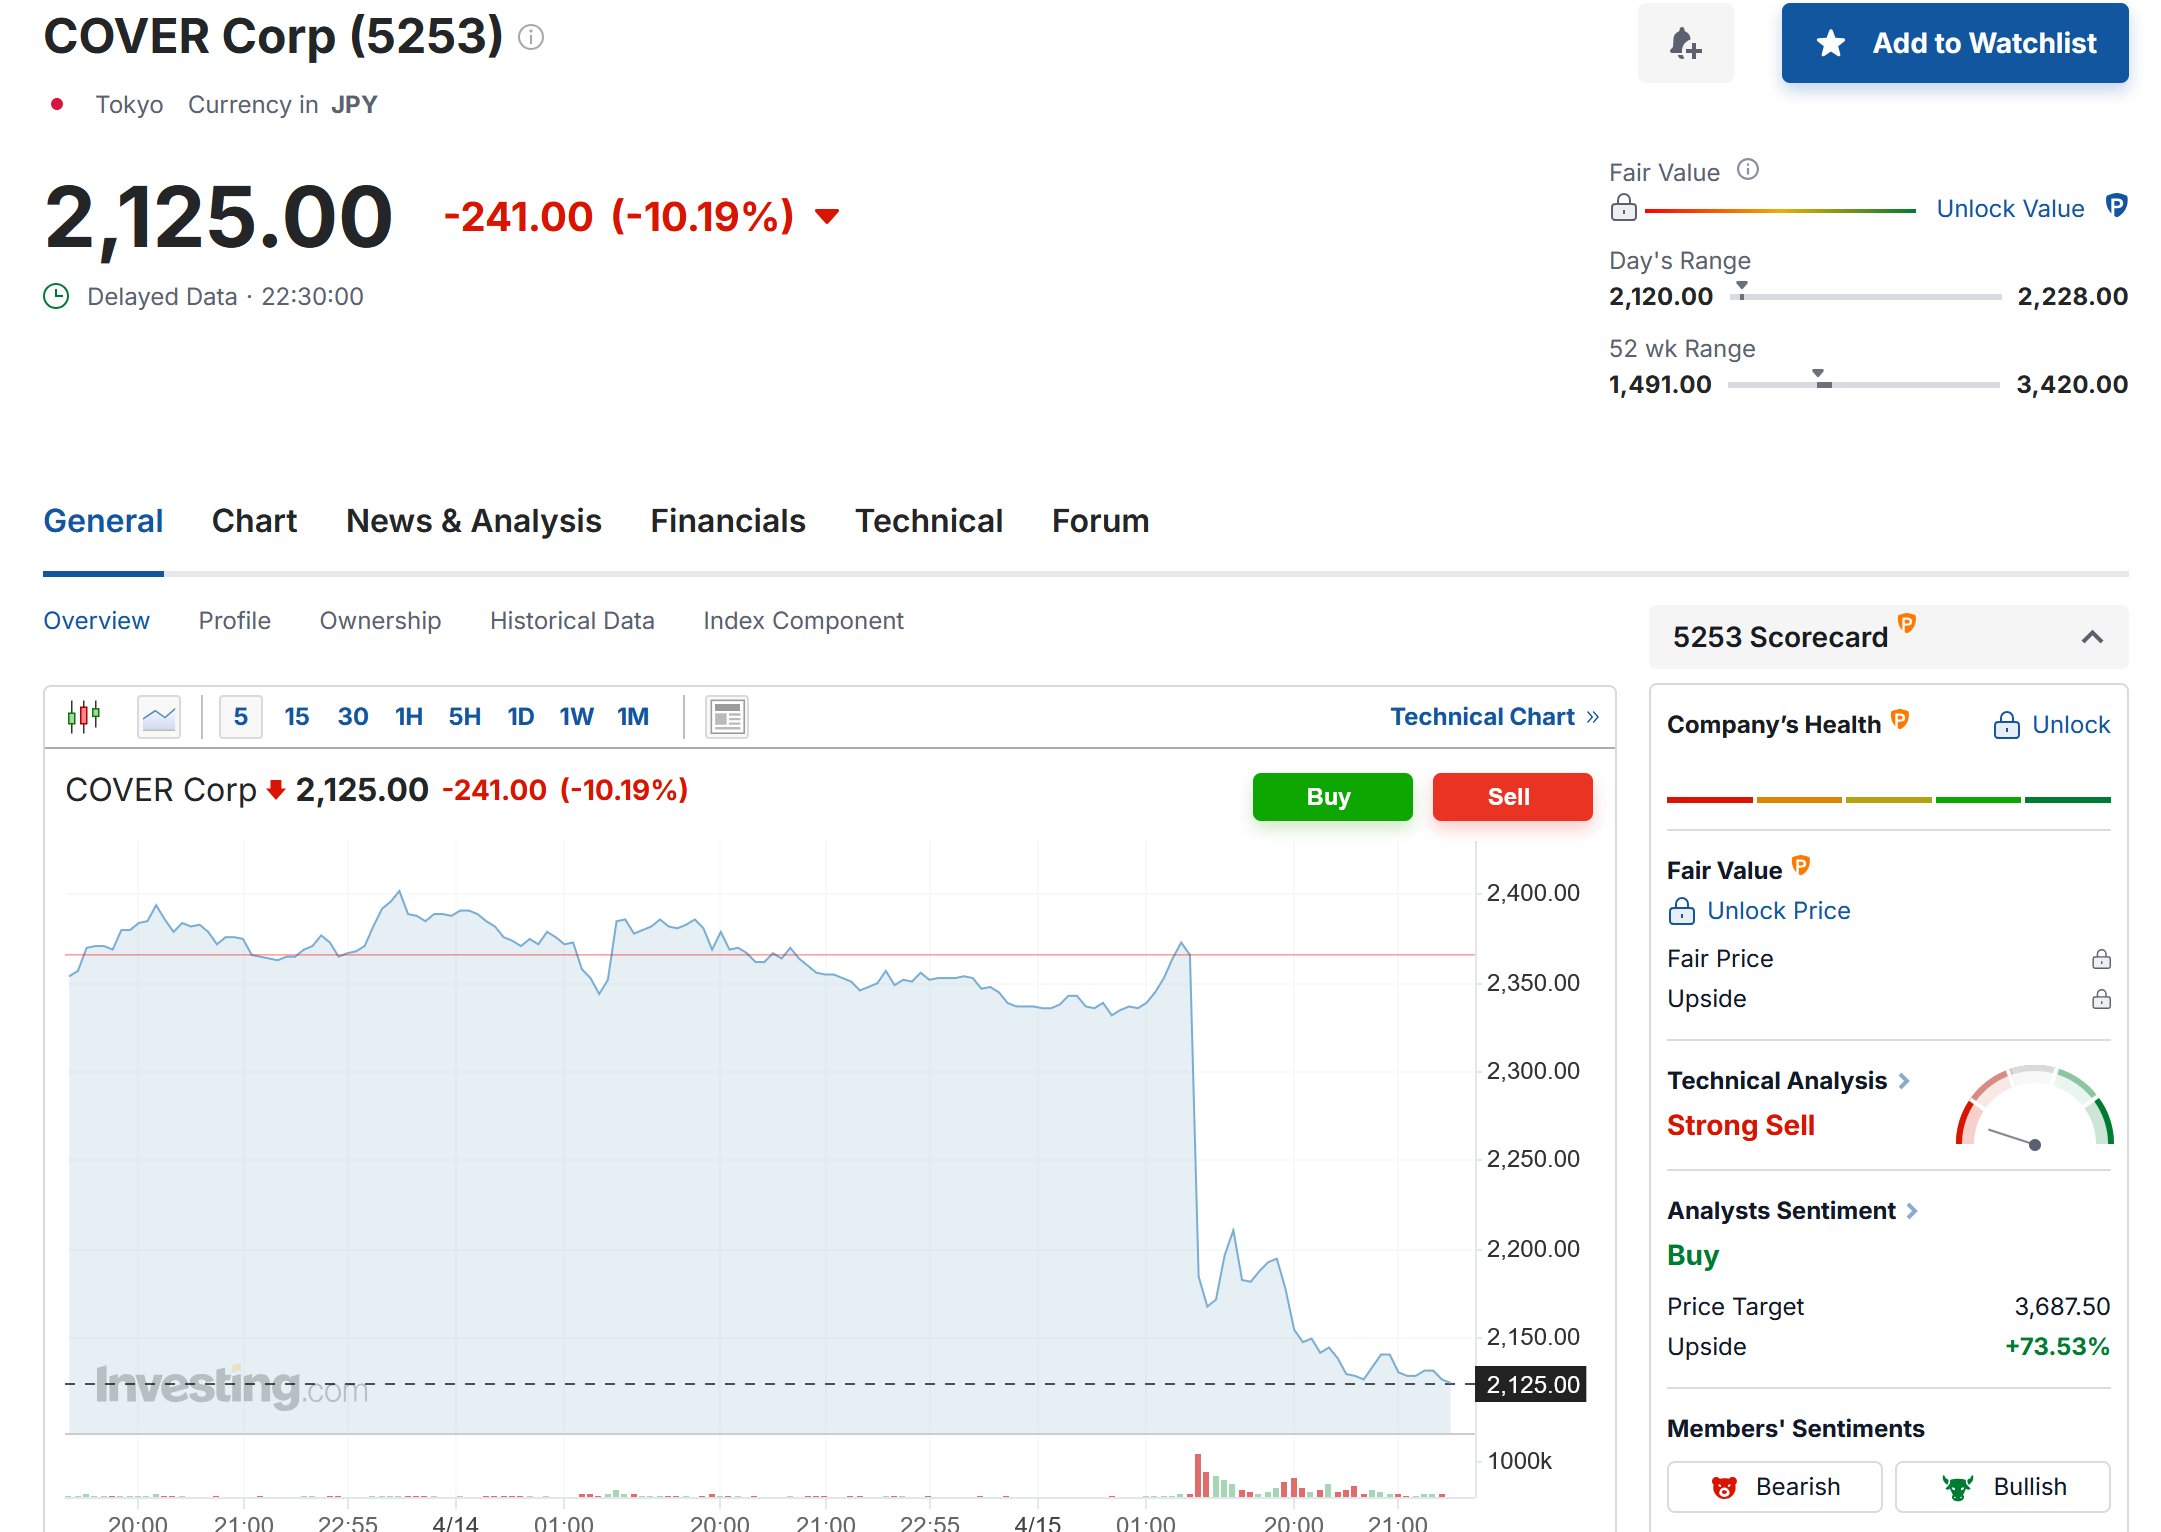Open the Profile sub-tab
The width and height of the screenshot is (2161, 1532).
[234, 620]
